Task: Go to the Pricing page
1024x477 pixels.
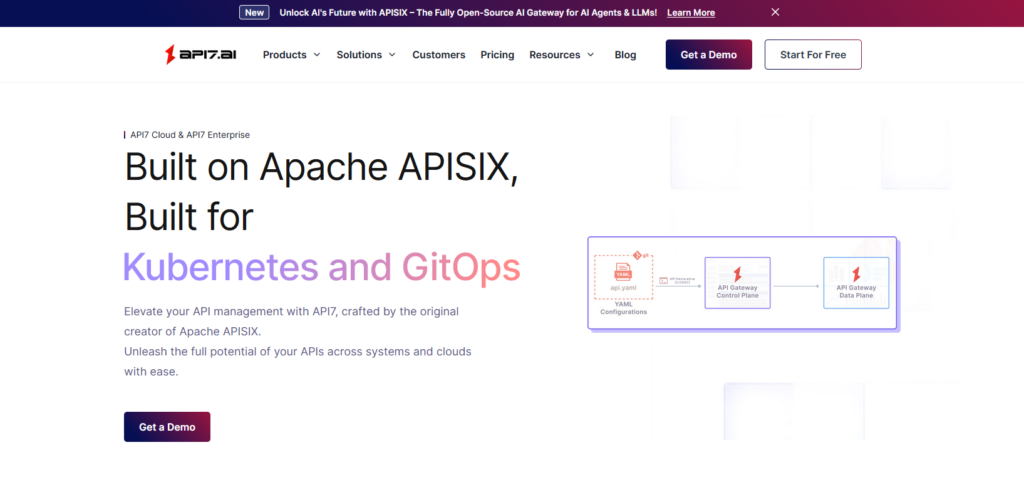Action: [x=497, y=55]
